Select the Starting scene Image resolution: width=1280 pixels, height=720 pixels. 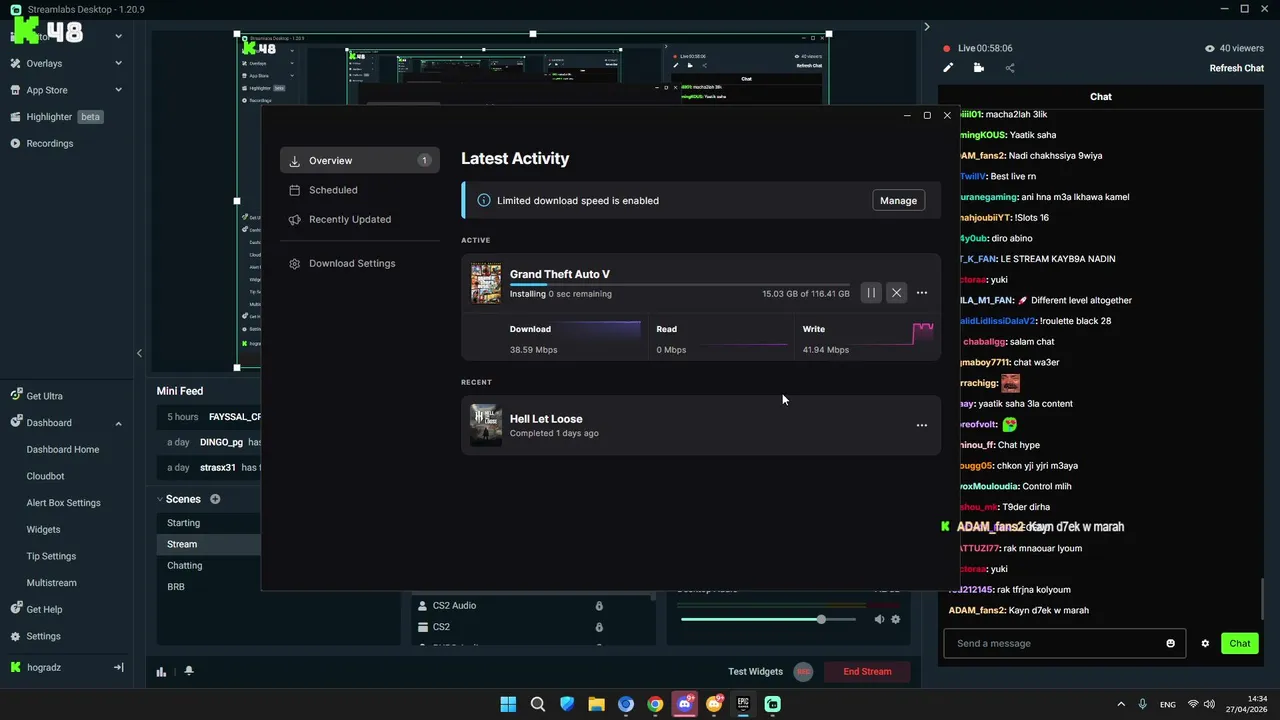click(209, 523)
